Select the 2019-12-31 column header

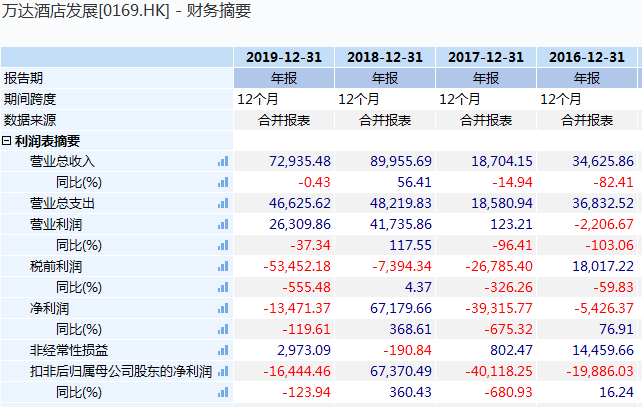[284, 57]
